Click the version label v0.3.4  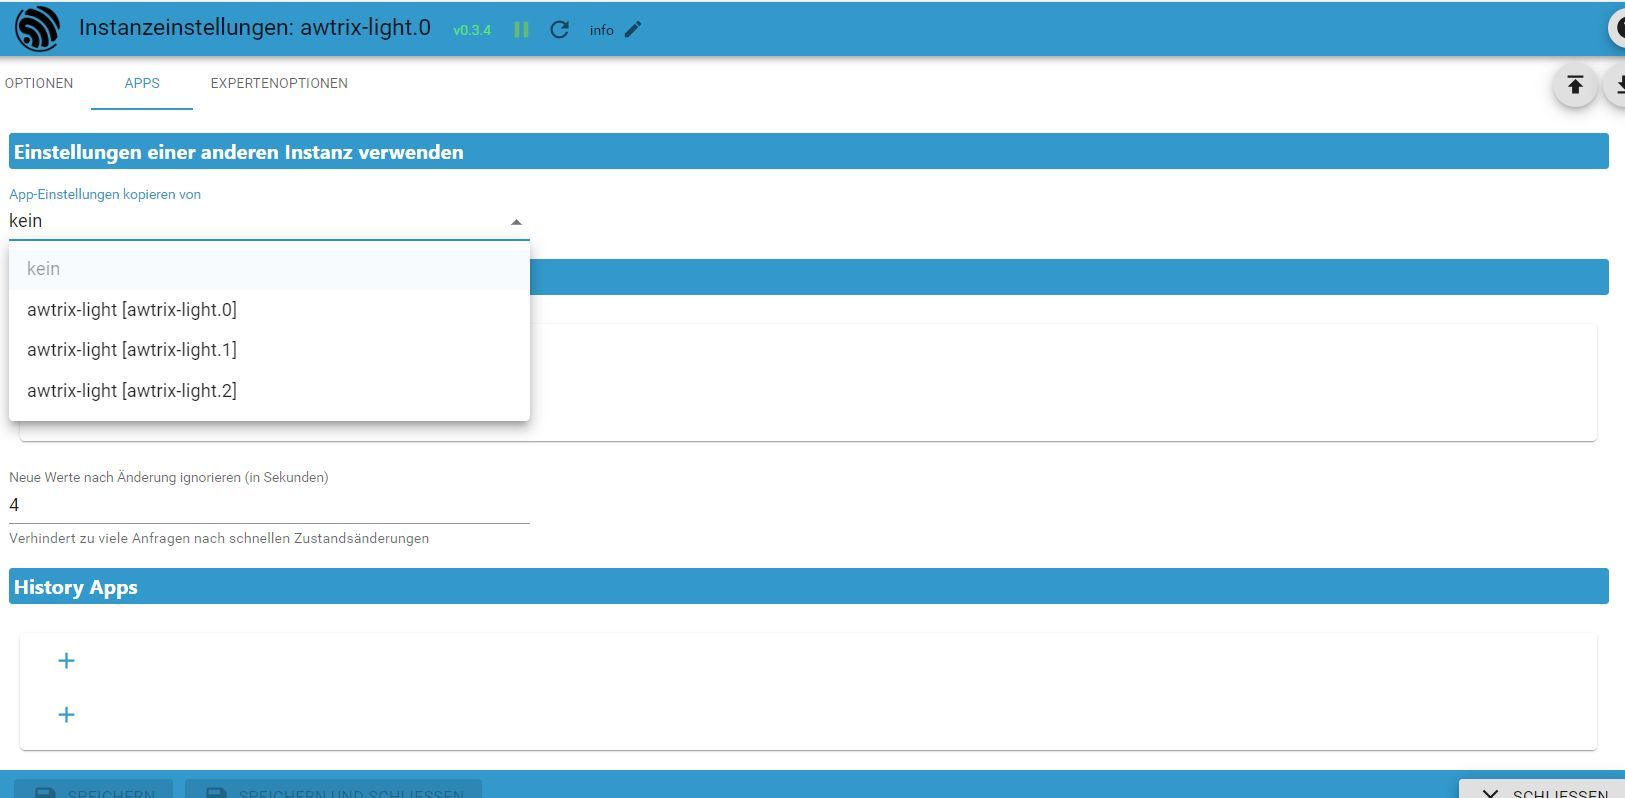pos(472,30)
